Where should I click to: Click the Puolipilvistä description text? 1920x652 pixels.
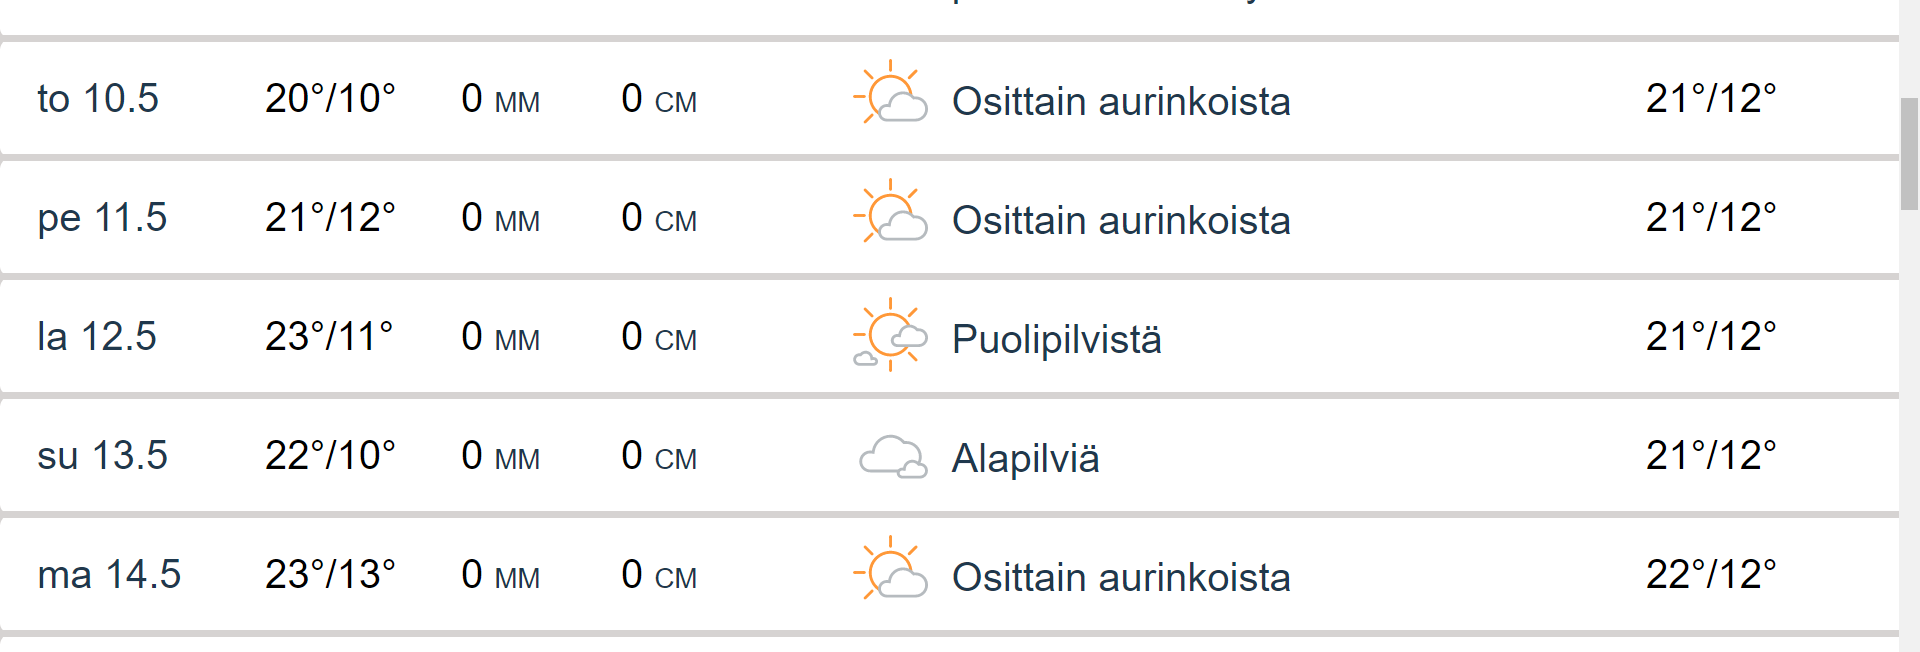pyautogui.click(x=1056, y=339)
